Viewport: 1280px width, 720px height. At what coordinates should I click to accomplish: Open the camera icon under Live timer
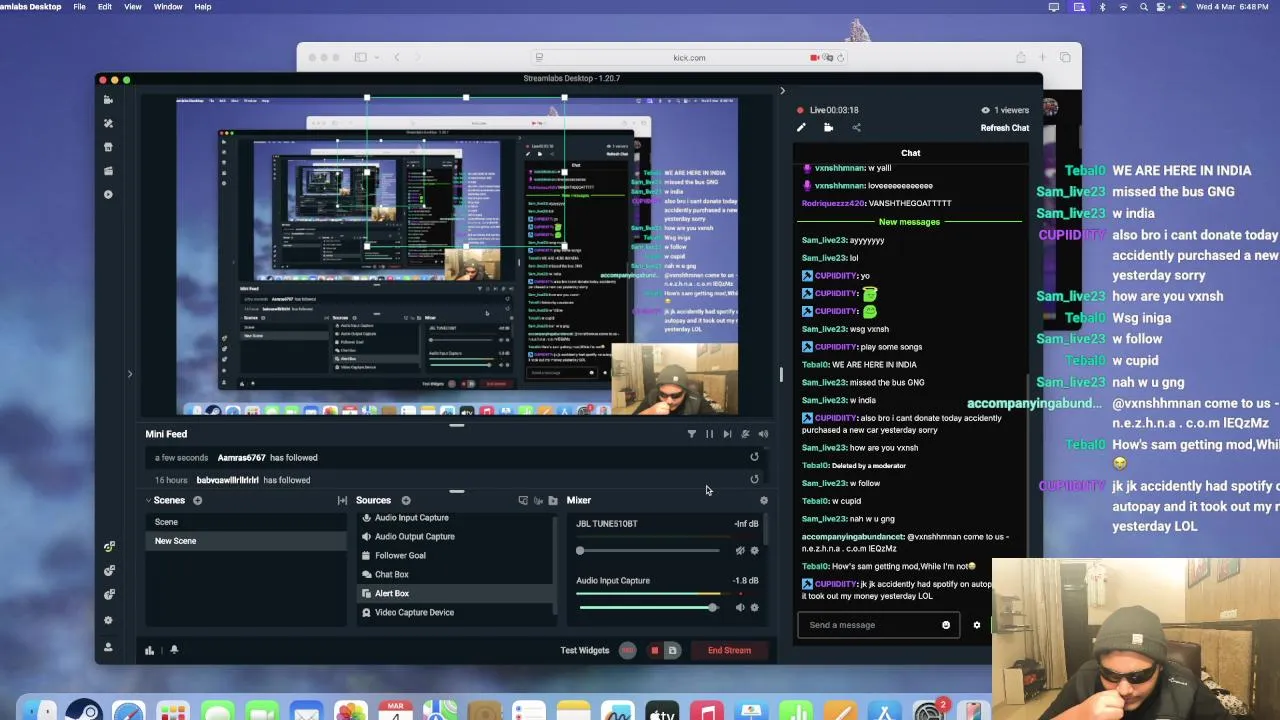coord(828,128)
